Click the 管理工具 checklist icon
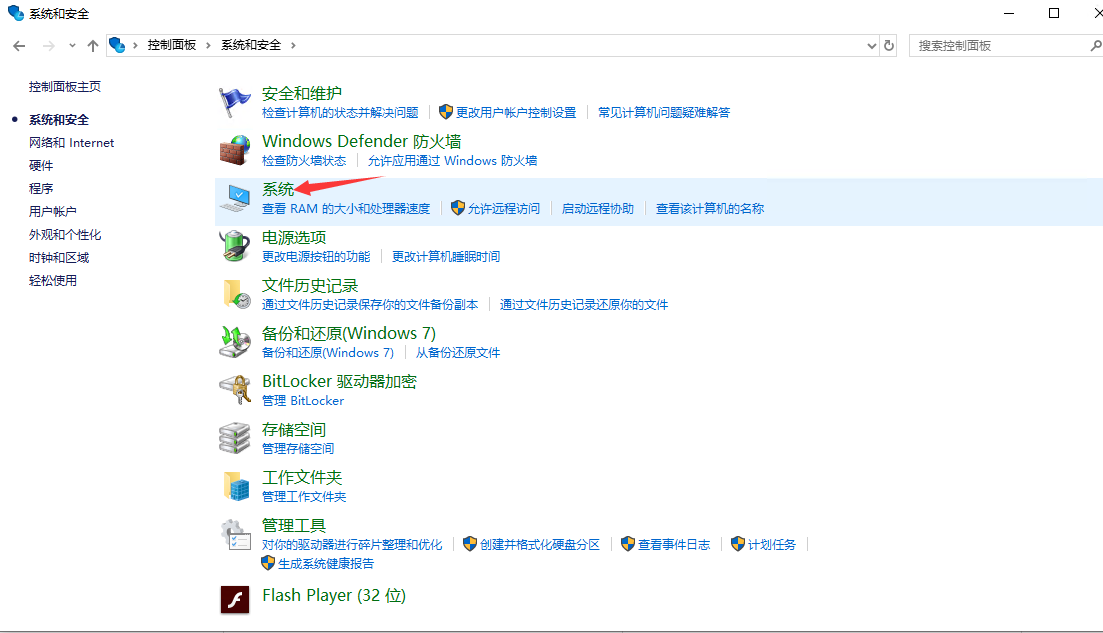The image size is (1103, 633). (x=234, y=532)
